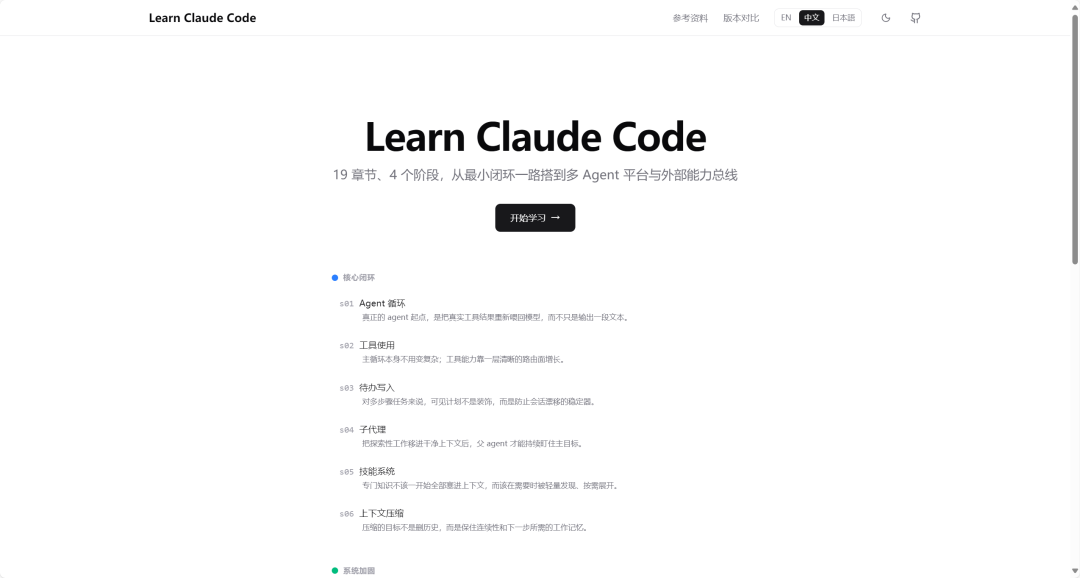Viewport: 1080px width, 578px height.
Task: Select 中文 in the language switcher
Action: click(x=811, y=17)
